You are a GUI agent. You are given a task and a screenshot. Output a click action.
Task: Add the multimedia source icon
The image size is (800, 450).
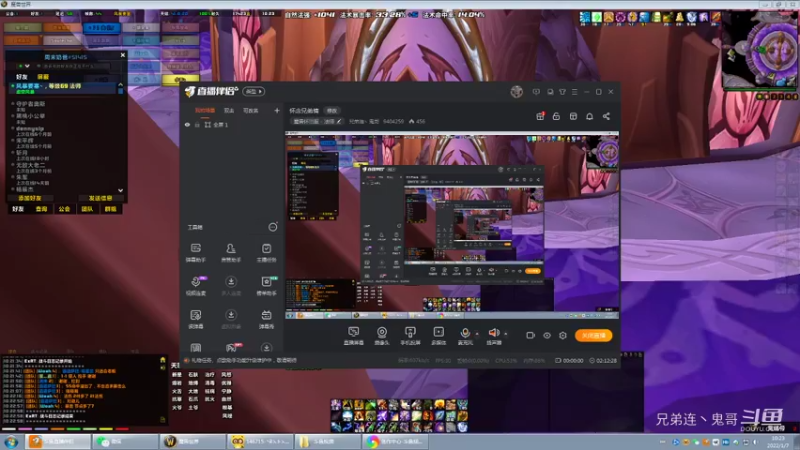tap(438, 336)
